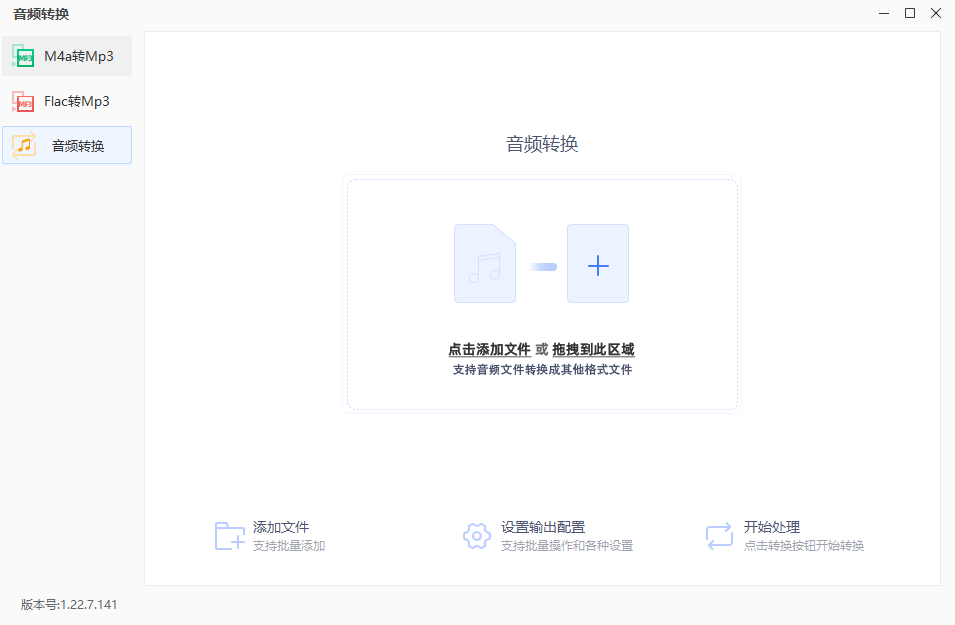955x625 pixels.
Task: Open the 添加文件 add-file icon
Action: [x=228, y=535]
